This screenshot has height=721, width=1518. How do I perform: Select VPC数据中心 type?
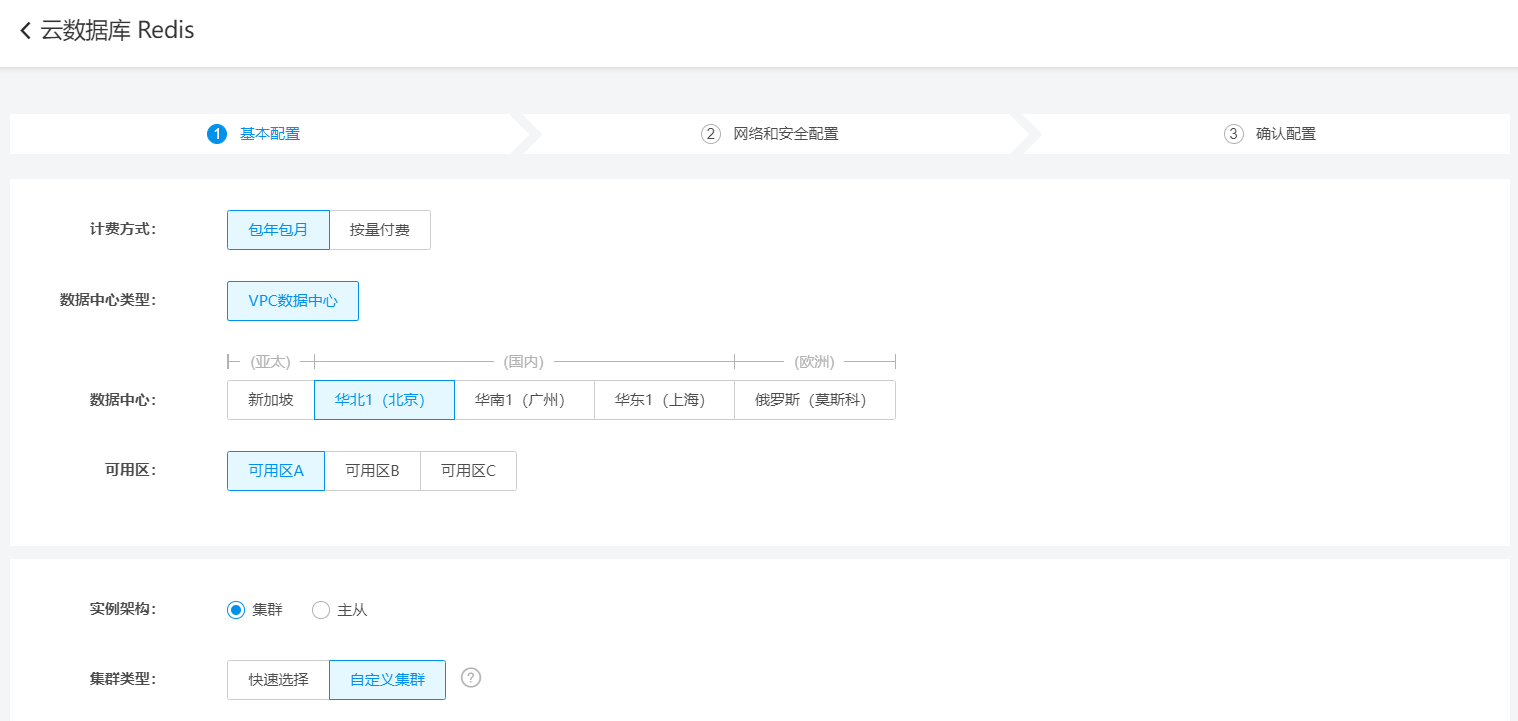[x=293, y=301]
